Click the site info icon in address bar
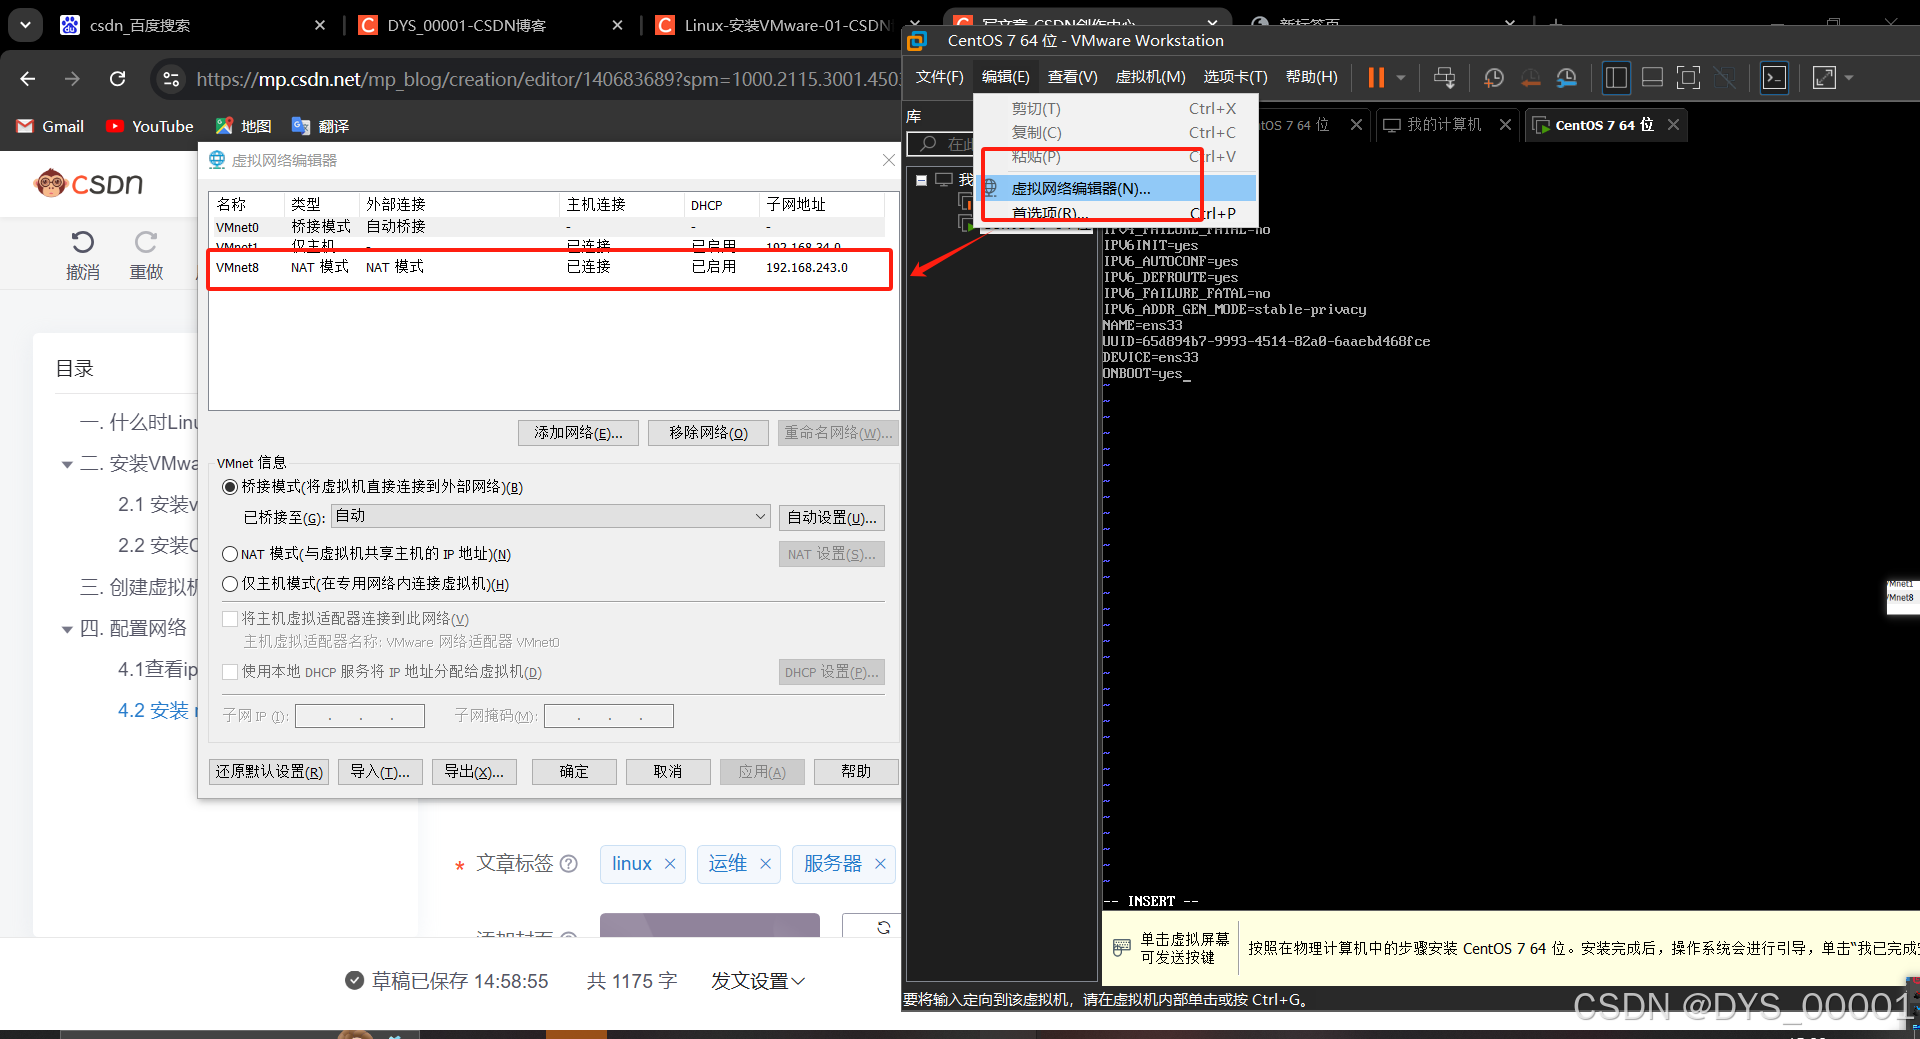Image resolution: width=1920 pixels, height=1039 pixels. [x=171, y=79]
